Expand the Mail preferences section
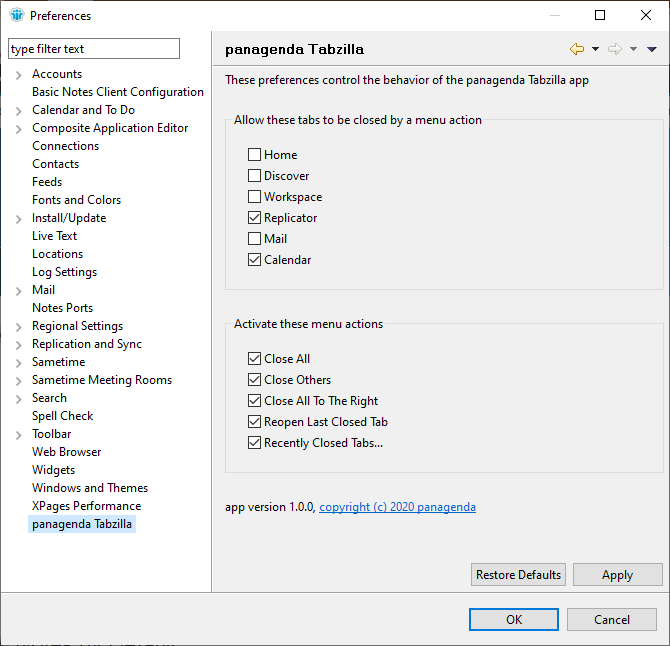The height and width of the screenshot is (646, 670). coord(19,291)
